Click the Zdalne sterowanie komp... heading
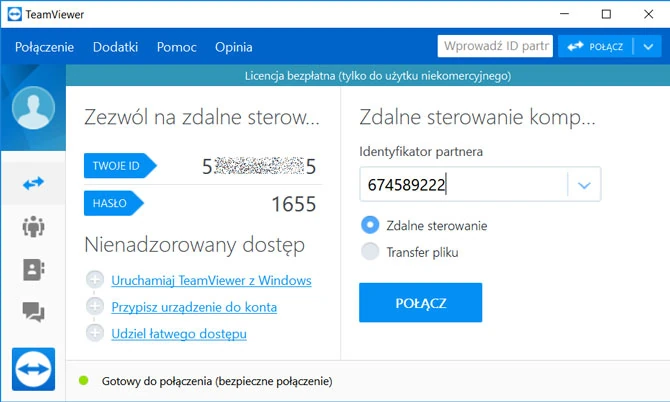Viewport: 670px width, 402px height. [477, 117]
